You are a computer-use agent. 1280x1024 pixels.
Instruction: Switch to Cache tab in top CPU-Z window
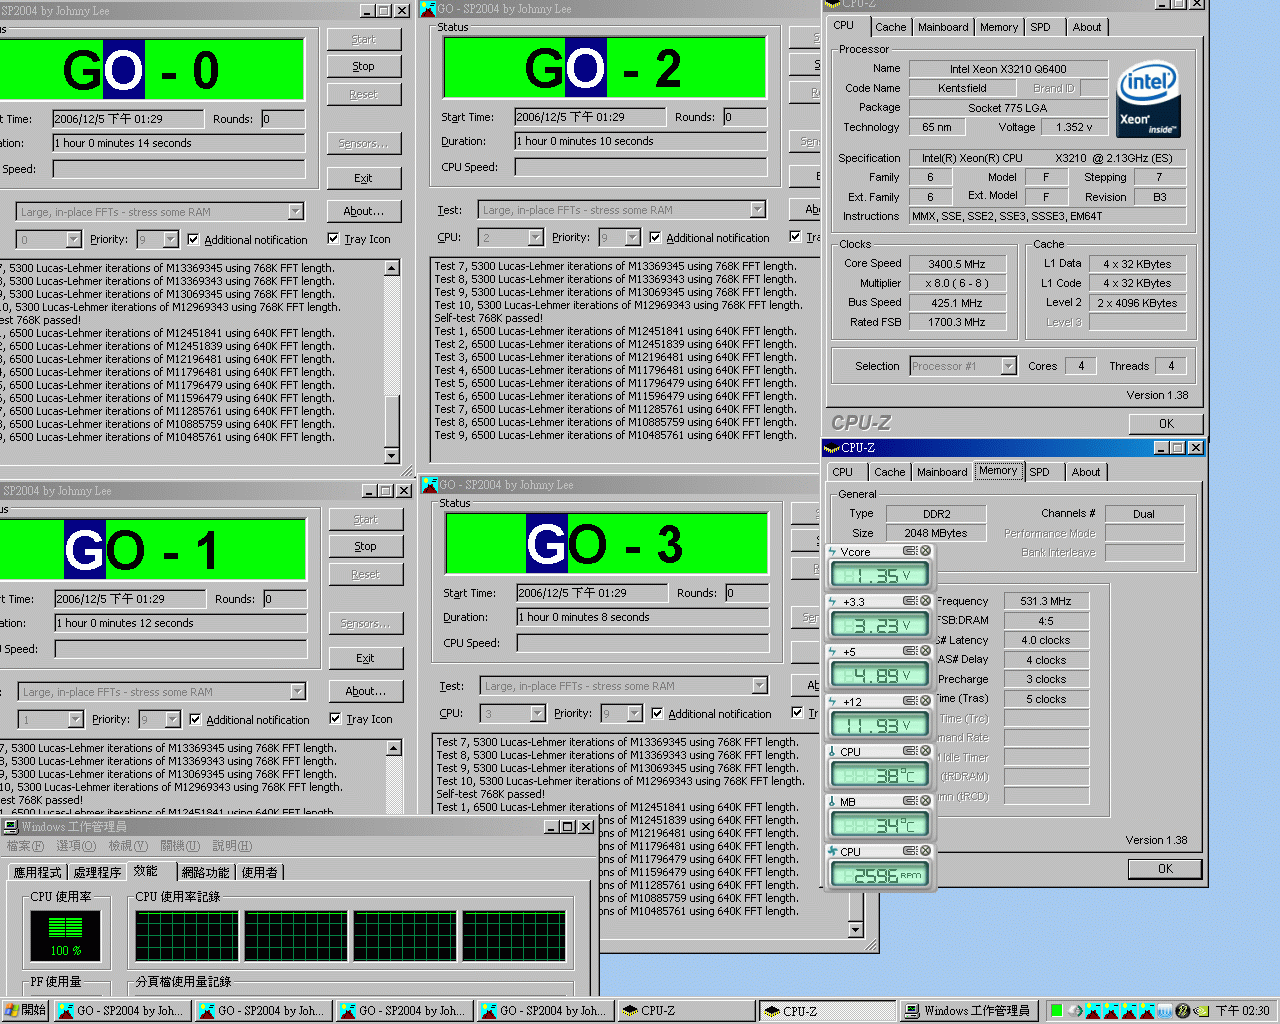tap(891, 28)
